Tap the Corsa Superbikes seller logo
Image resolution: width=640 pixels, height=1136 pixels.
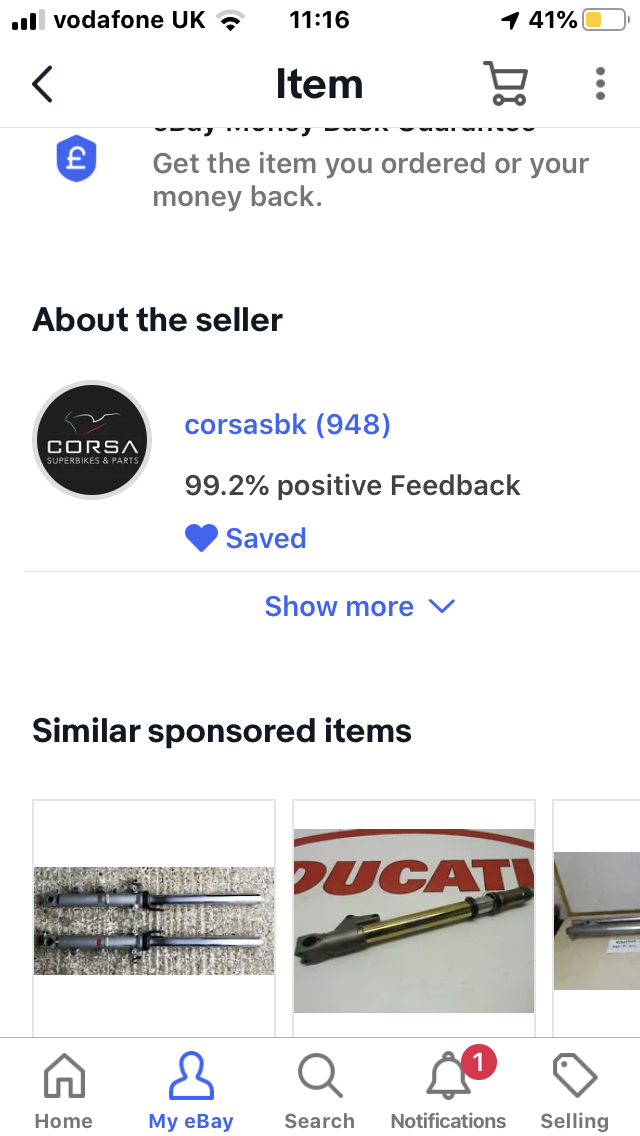[93, 441]
